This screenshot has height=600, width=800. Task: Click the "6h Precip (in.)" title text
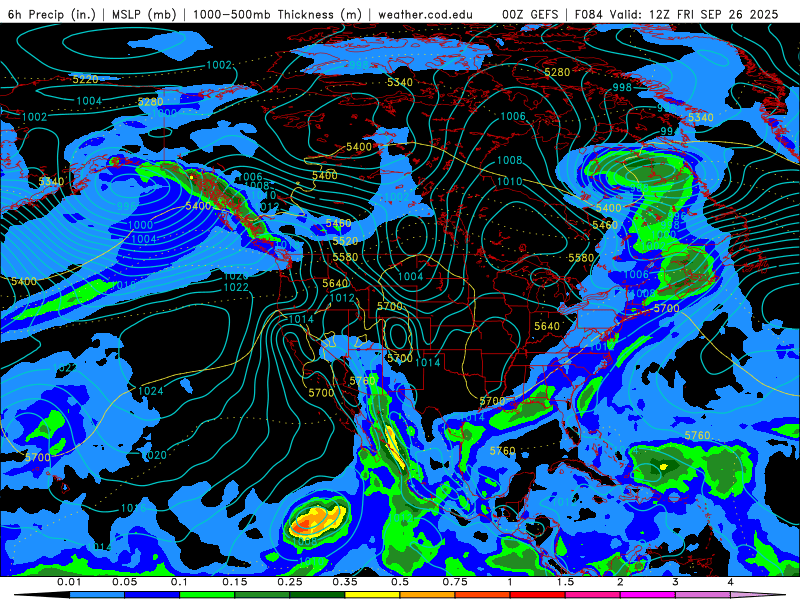(52, 14)
